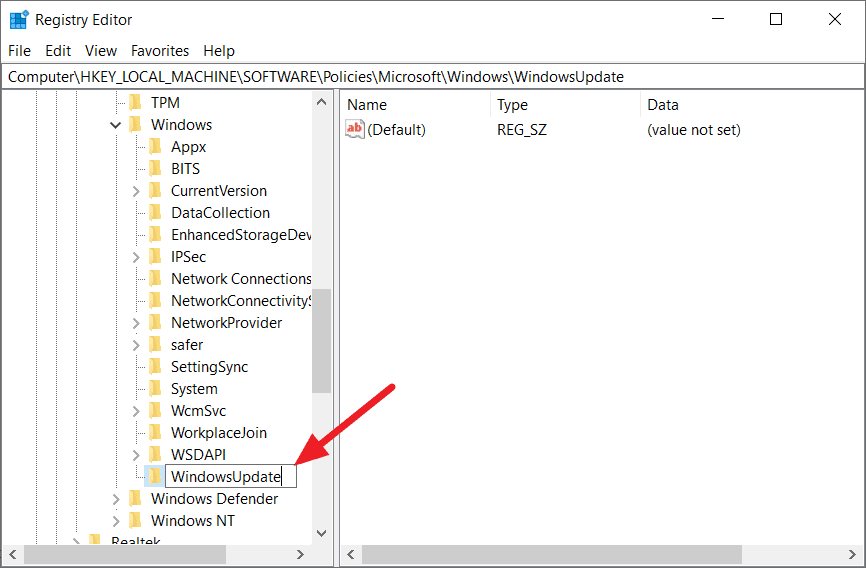Click the DataCollection folder icon

(x=156, y=213)
